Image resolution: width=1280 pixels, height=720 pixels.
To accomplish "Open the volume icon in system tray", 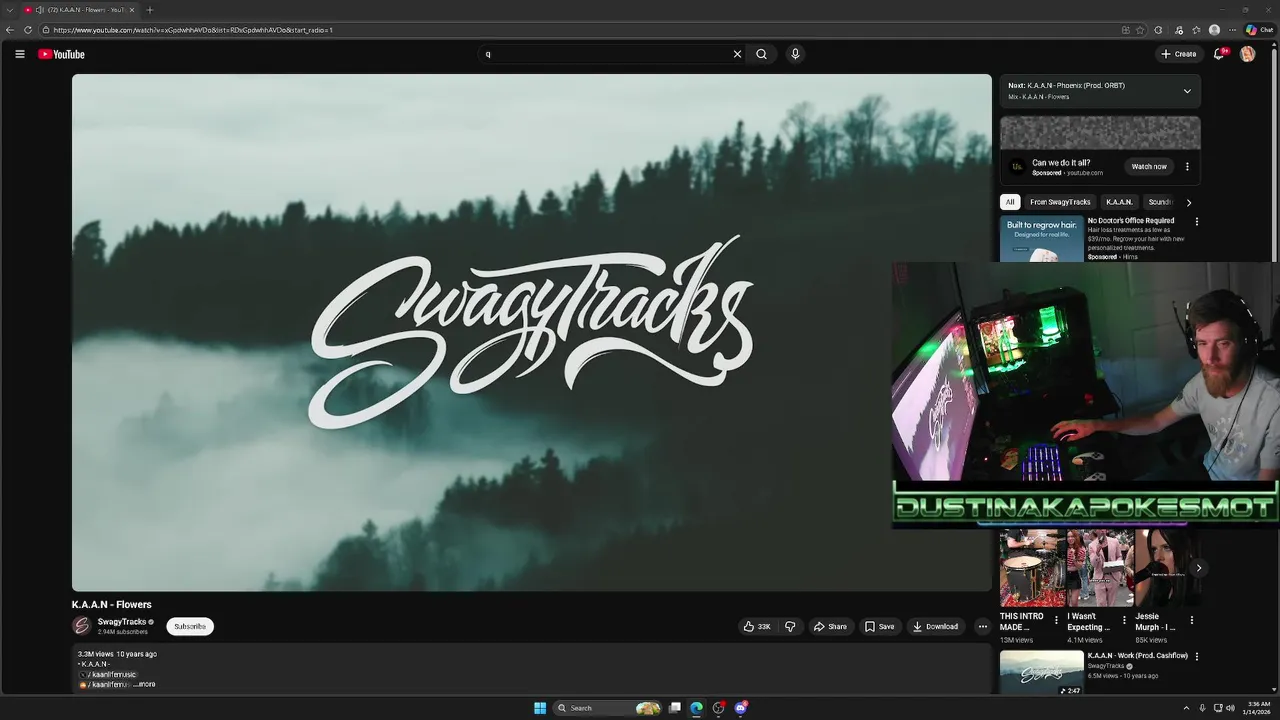I will coord(1230,708).
